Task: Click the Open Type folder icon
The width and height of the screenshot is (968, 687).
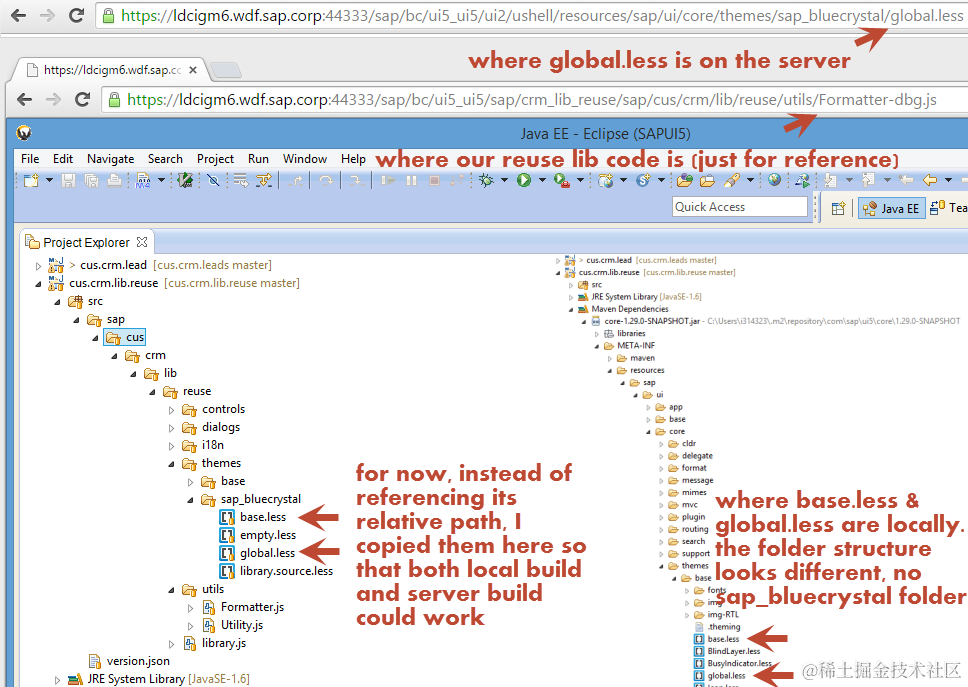Action: [685, 180]
